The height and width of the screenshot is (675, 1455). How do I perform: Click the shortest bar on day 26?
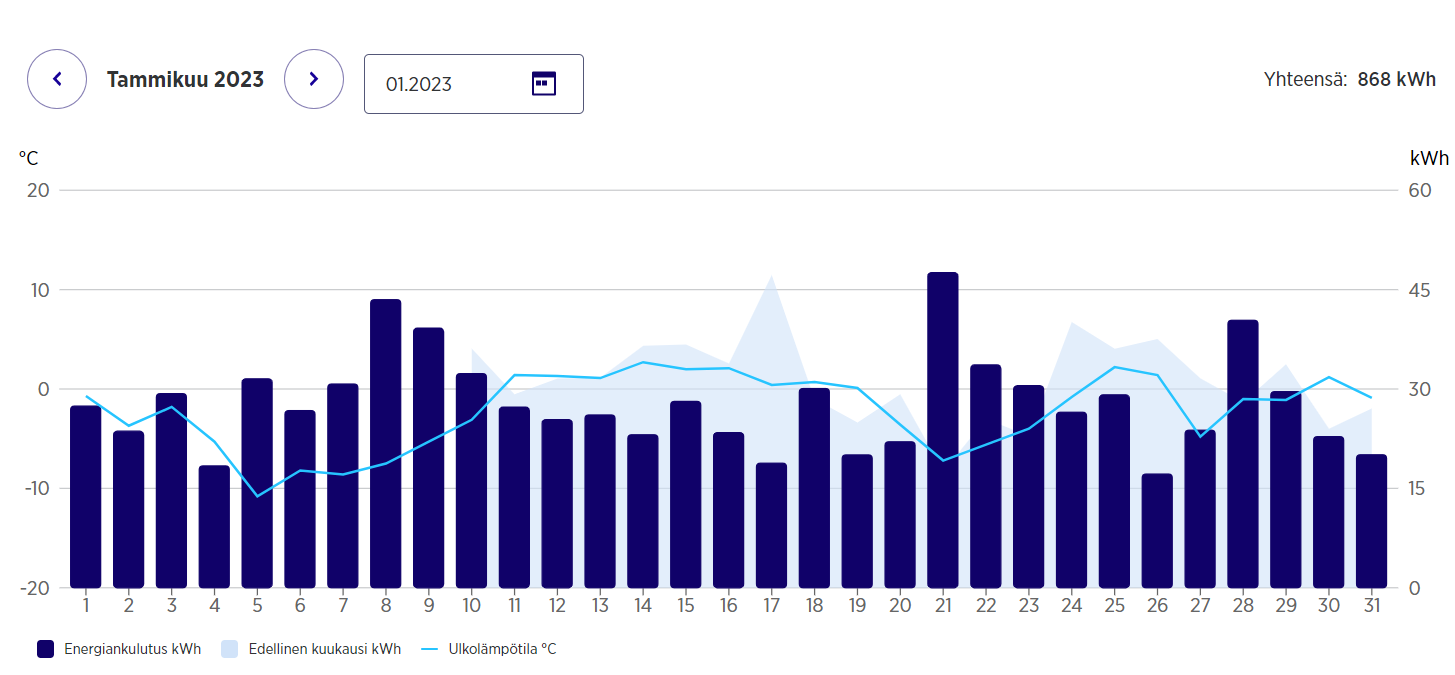click(x=1156, y=531)
